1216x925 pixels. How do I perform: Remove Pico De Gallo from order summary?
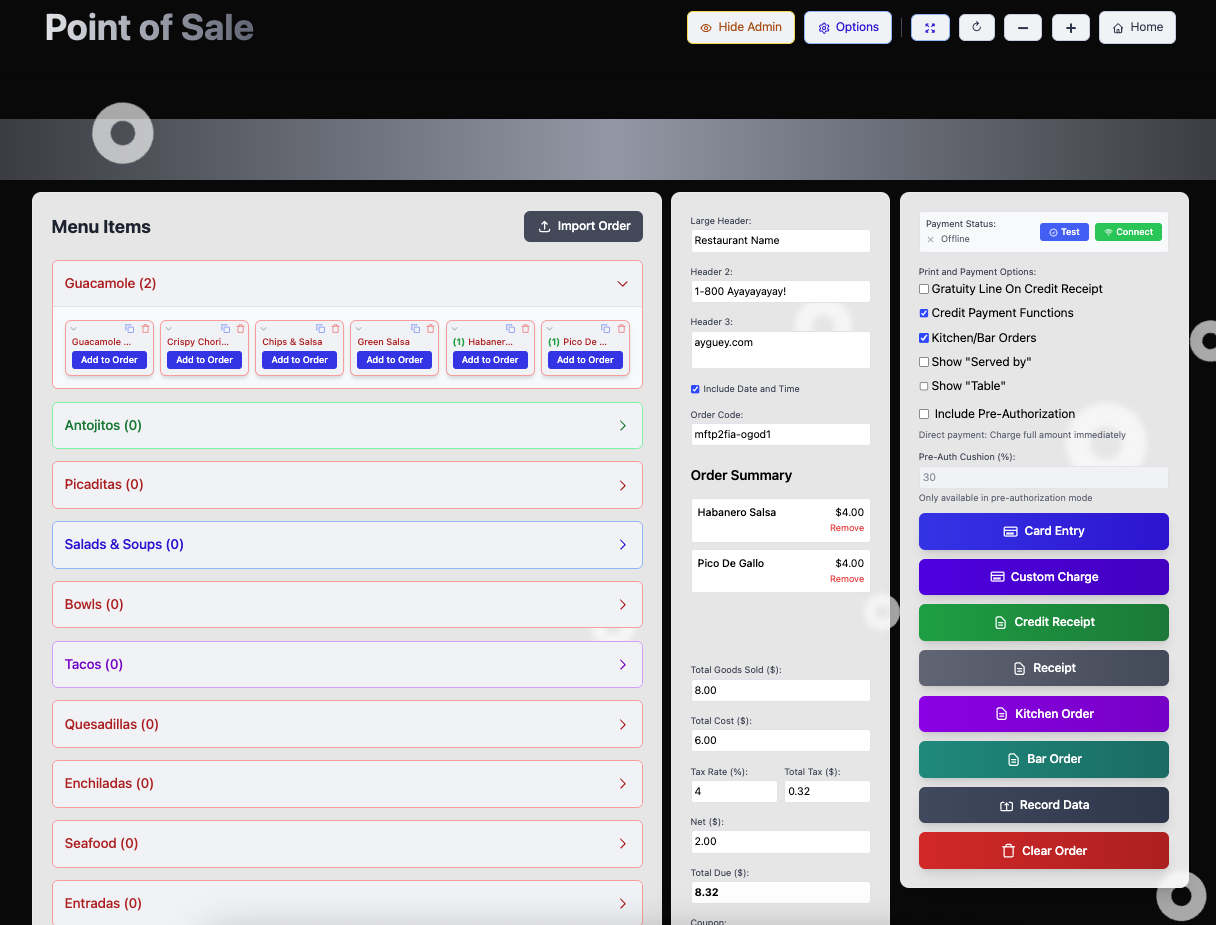847,579
